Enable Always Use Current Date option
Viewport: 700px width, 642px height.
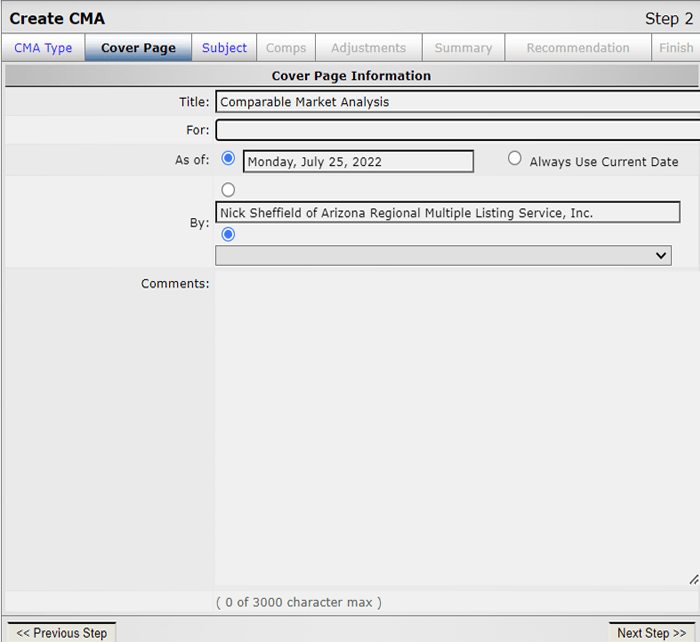[x=514, y=158]
